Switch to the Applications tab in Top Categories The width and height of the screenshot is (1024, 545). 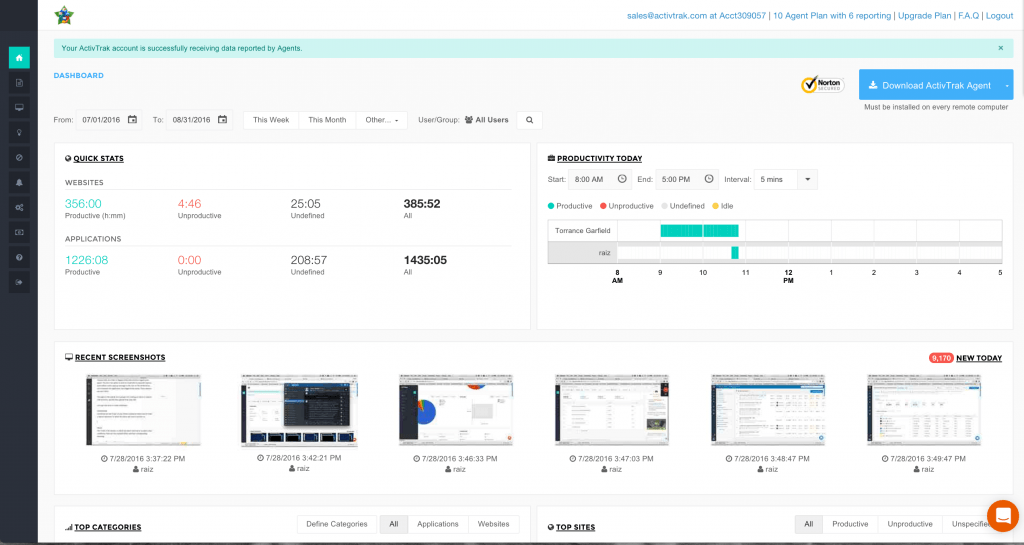438,524
